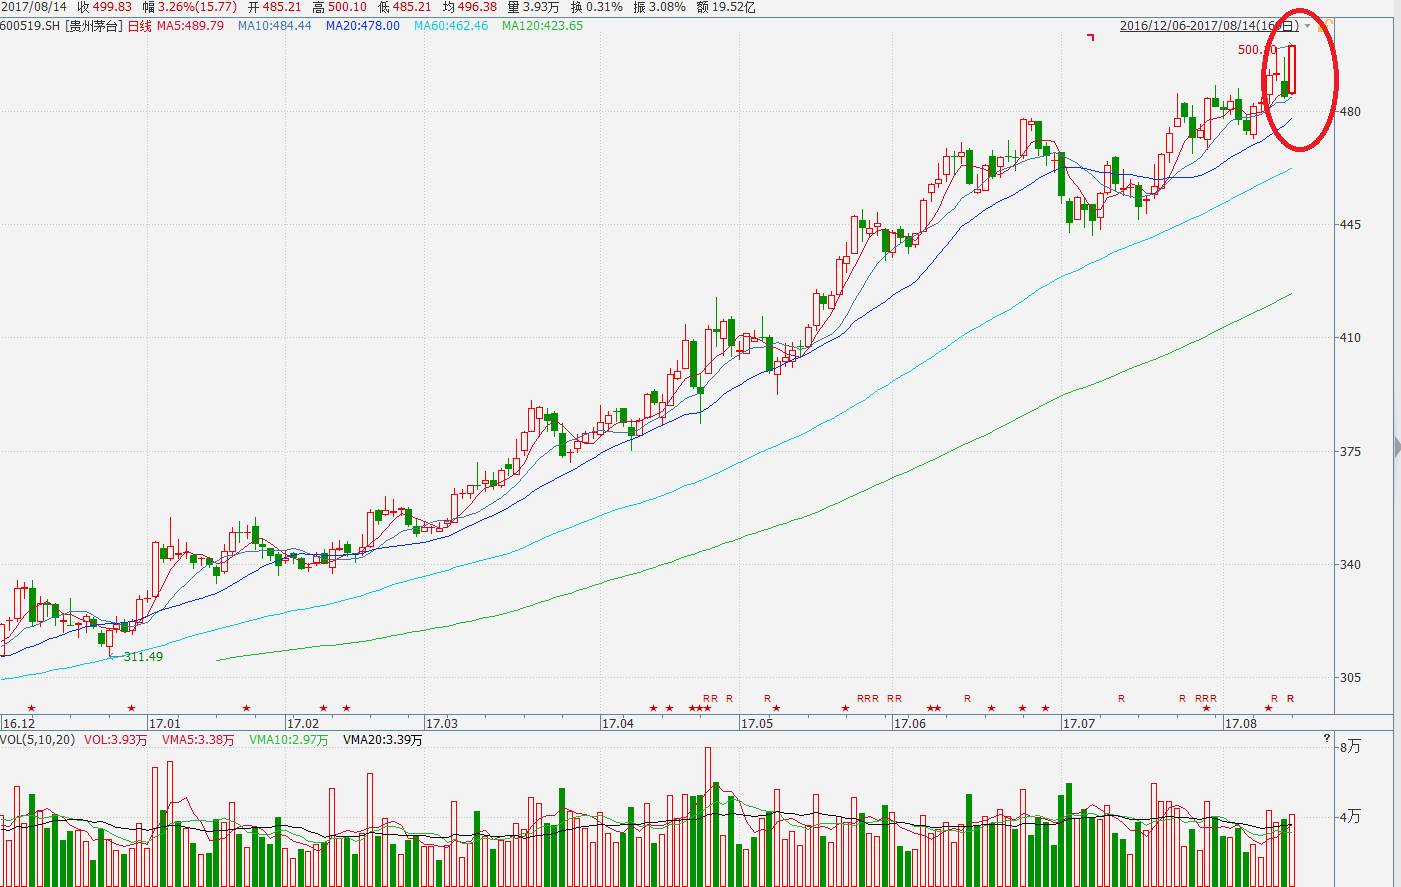Click the right-edge panel expand arrow

coord(1396,447)
